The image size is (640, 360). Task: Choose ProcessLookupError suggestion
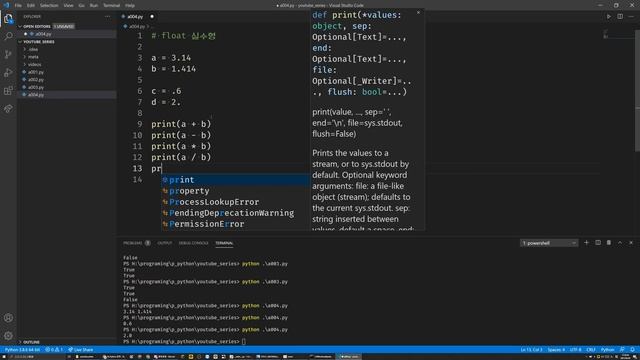click(236, 202)
